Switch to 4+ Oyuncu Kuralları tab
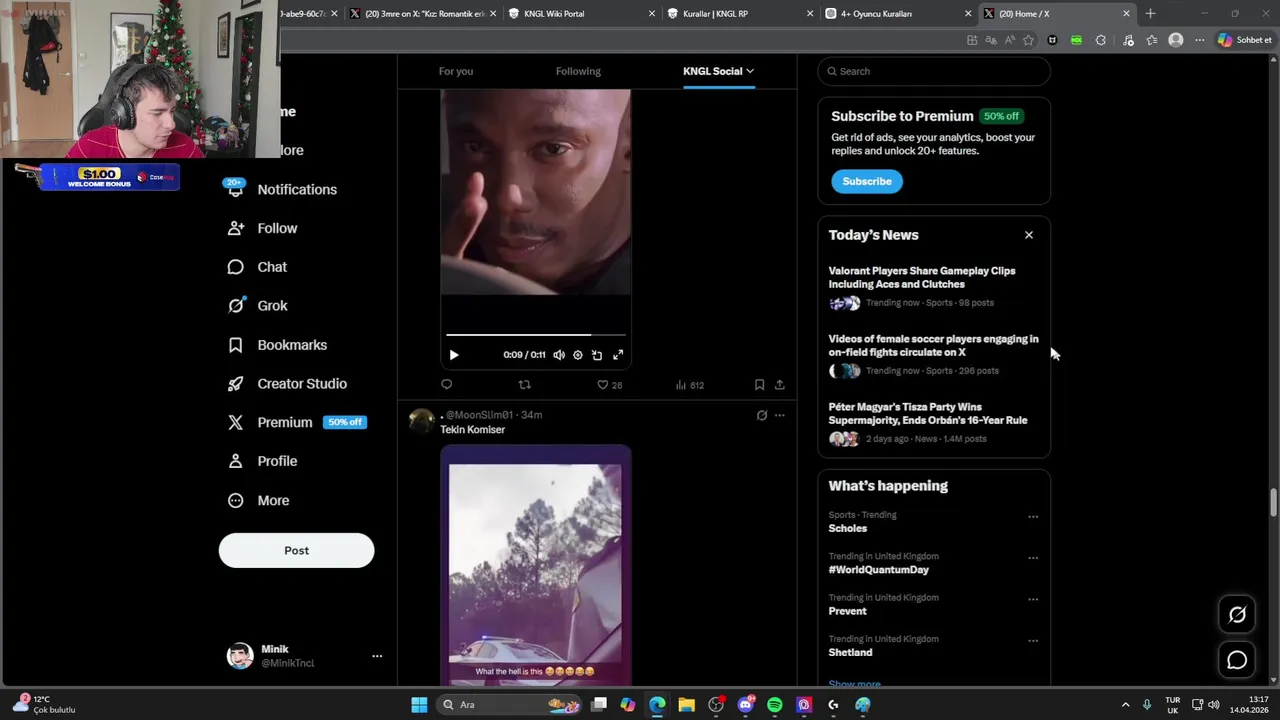The width and height of the screenshot is (1280, 720). pos(899,14)
